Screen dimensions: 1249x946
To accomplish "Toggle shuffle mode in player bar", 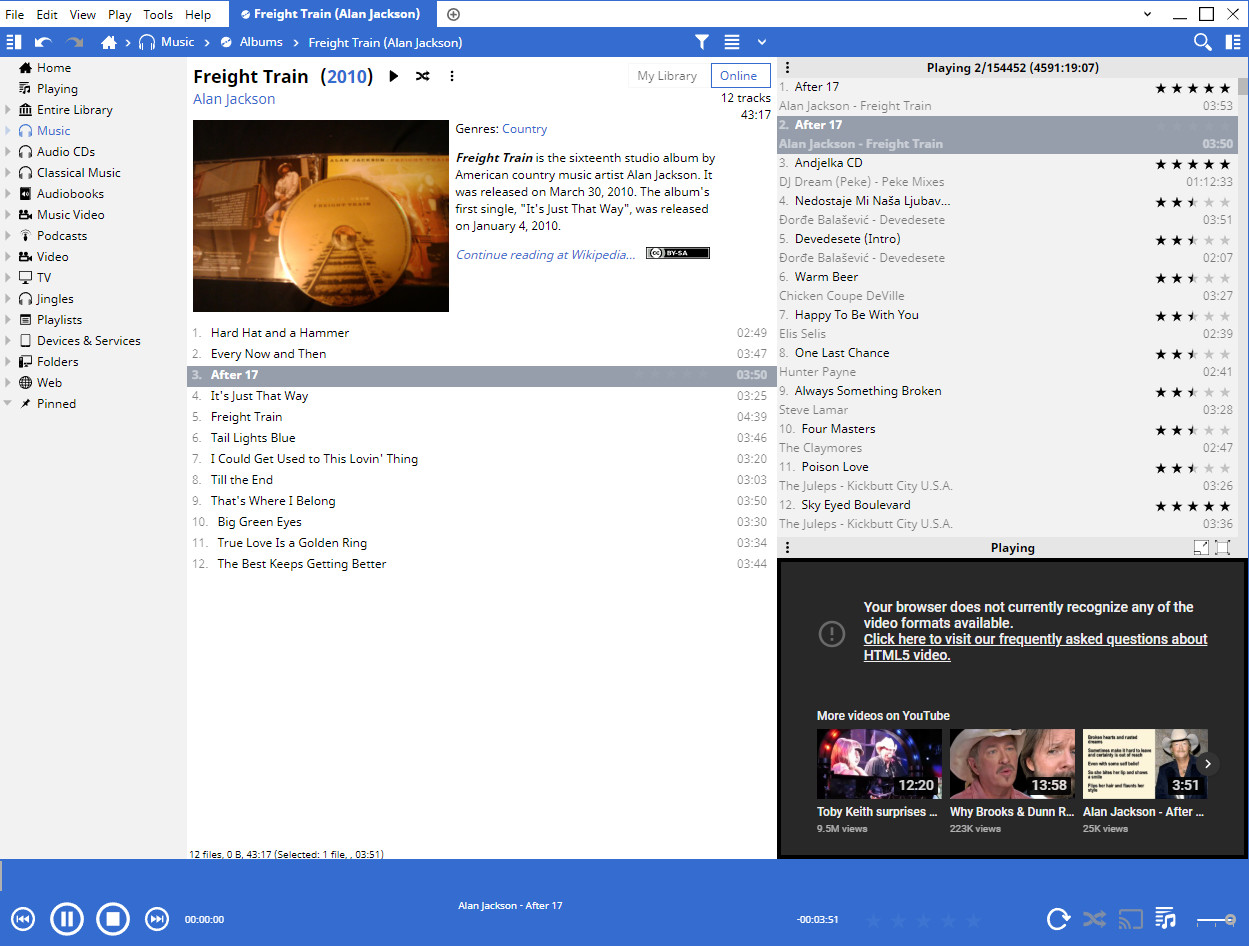I will (x=1094, y=918).
